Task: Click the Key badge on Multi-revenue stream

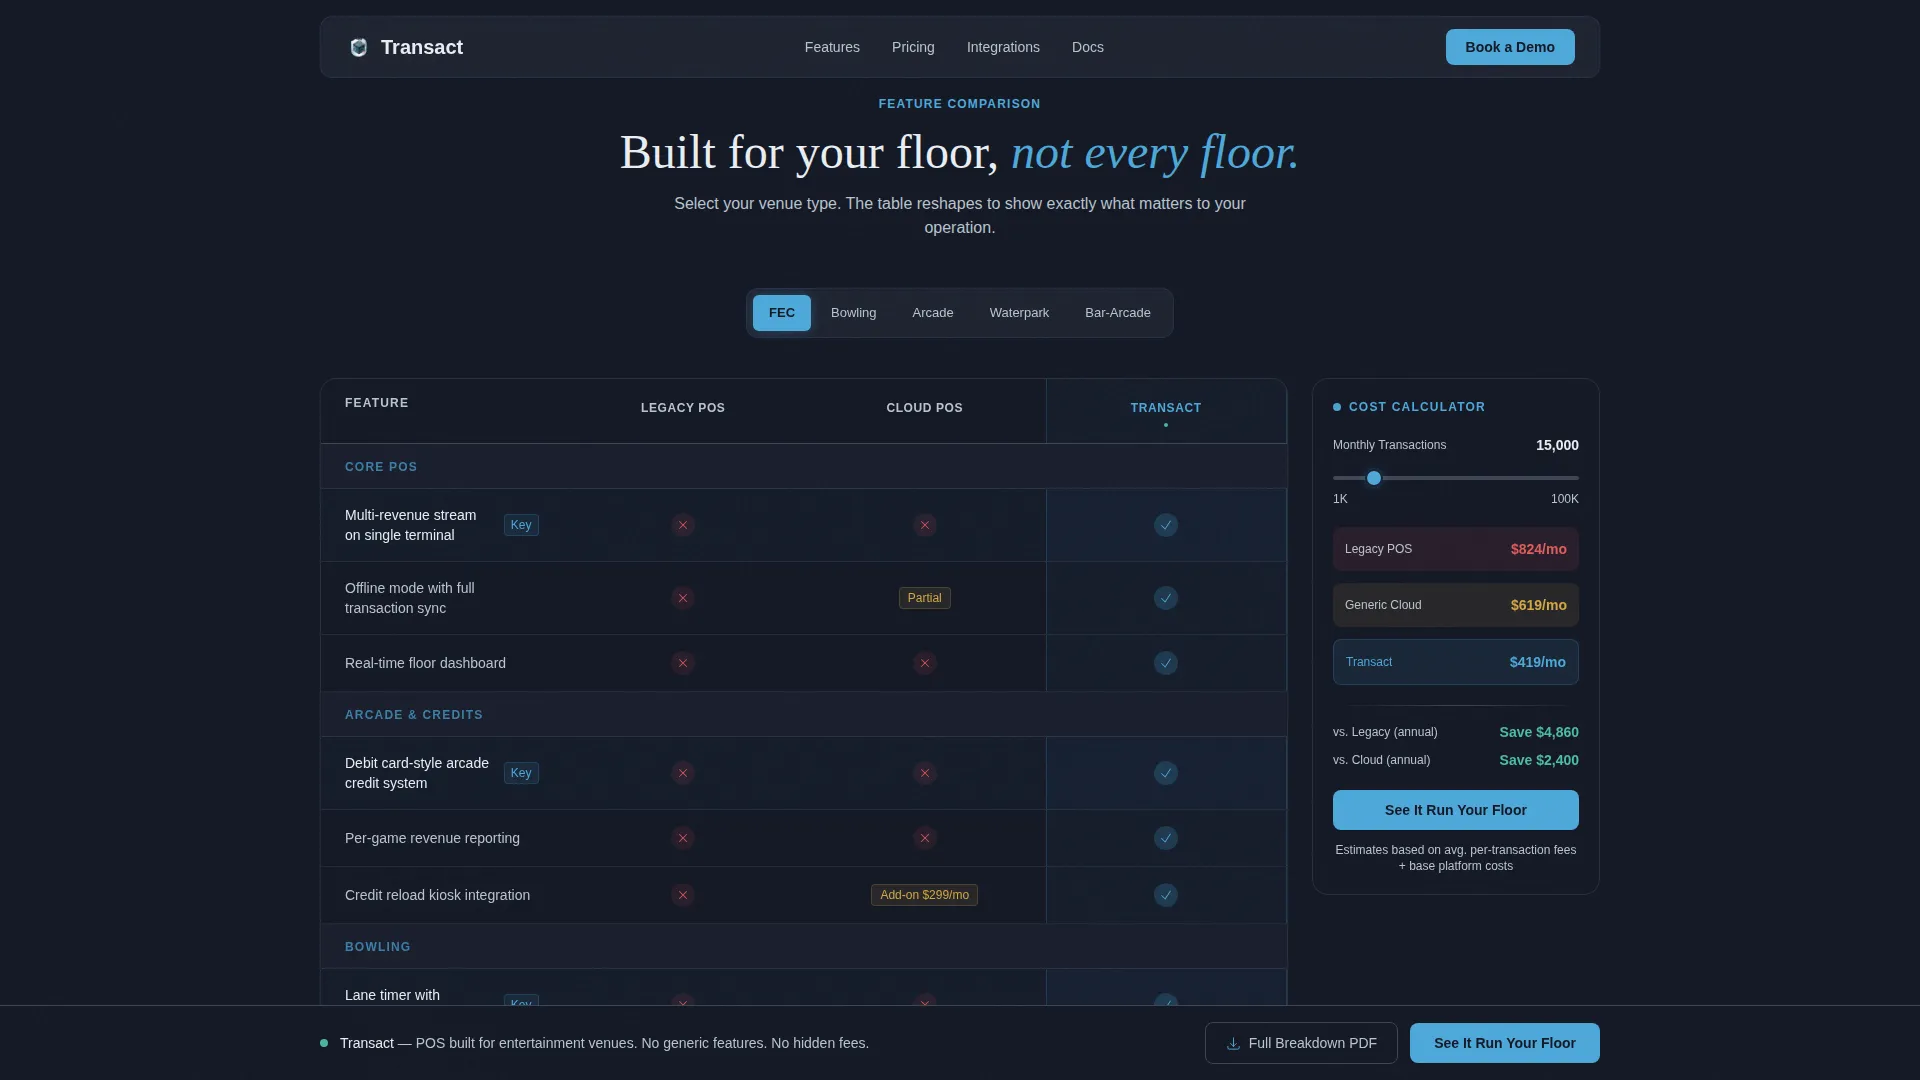Action: (x=521, y=525)
